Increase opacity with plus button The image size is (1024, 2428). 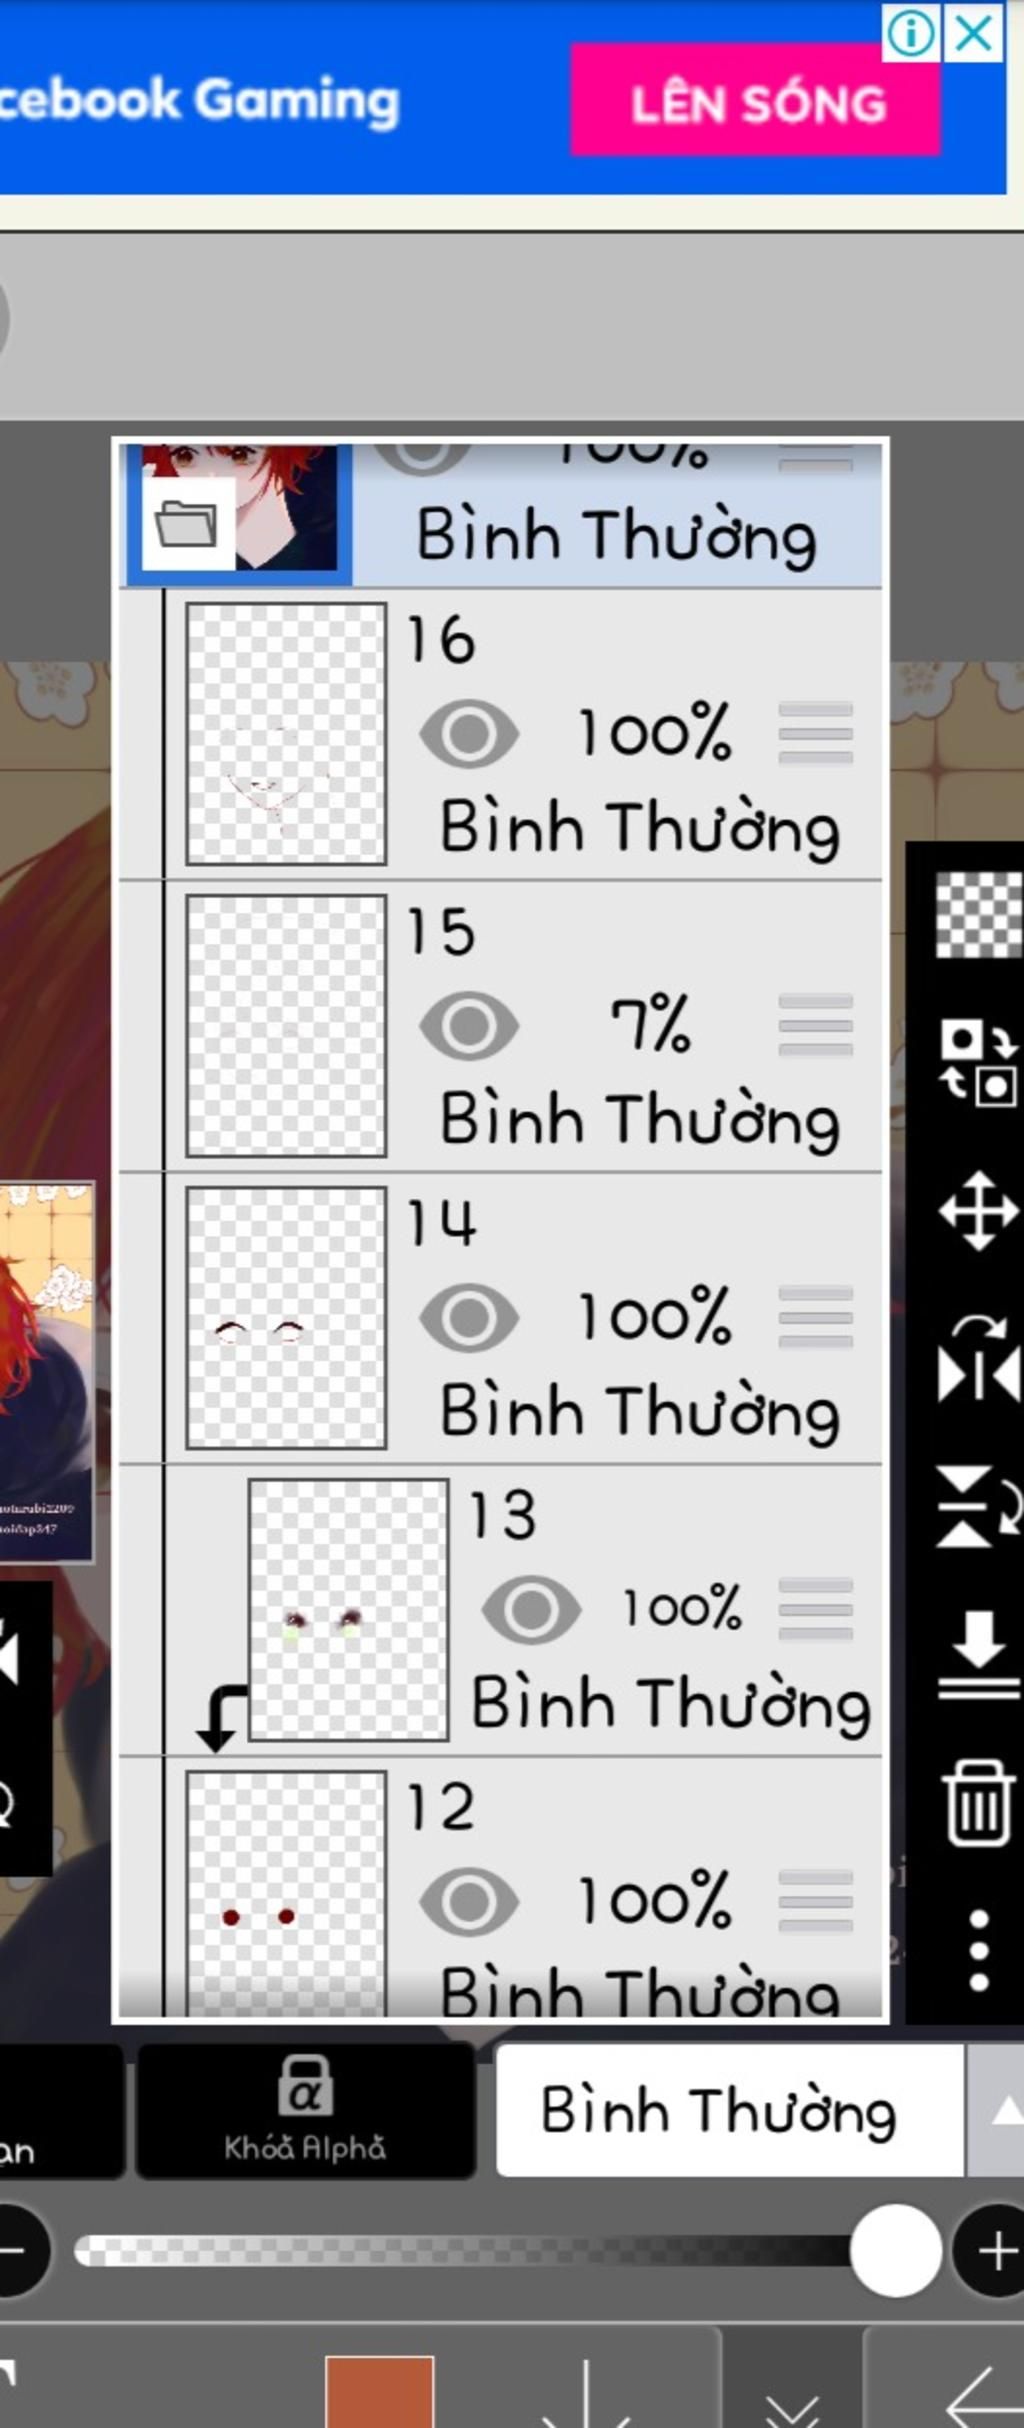[x=995, y=2252]
